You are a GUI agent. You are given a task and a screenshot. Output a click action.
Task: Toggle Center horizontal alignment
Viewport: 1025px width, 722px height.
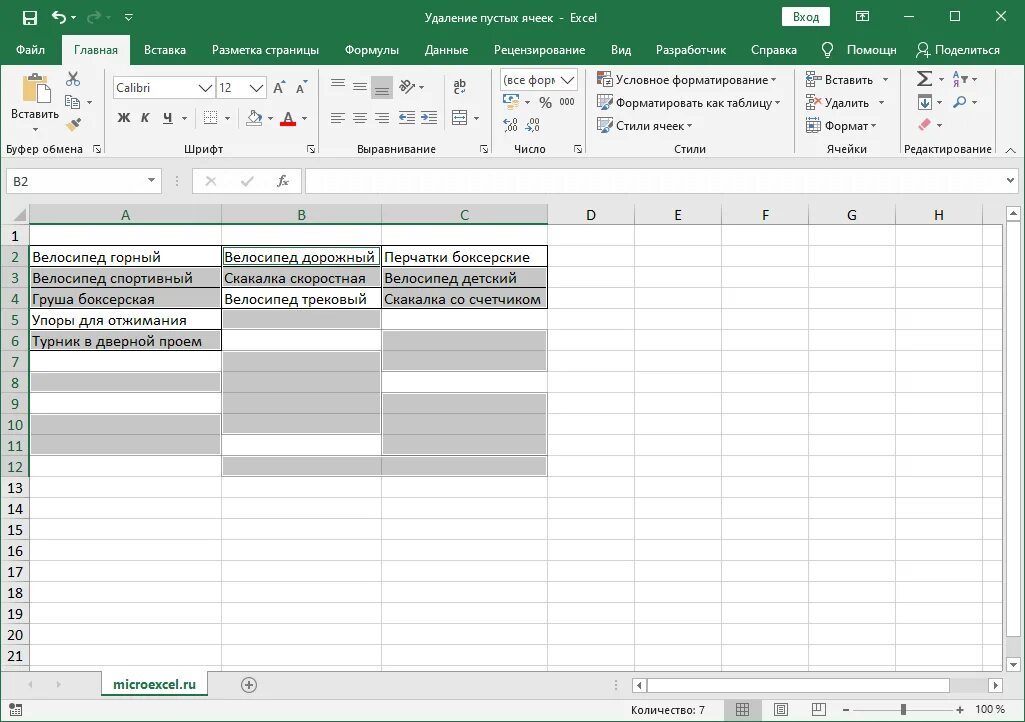pyautogui.click(x=360, y=118)
